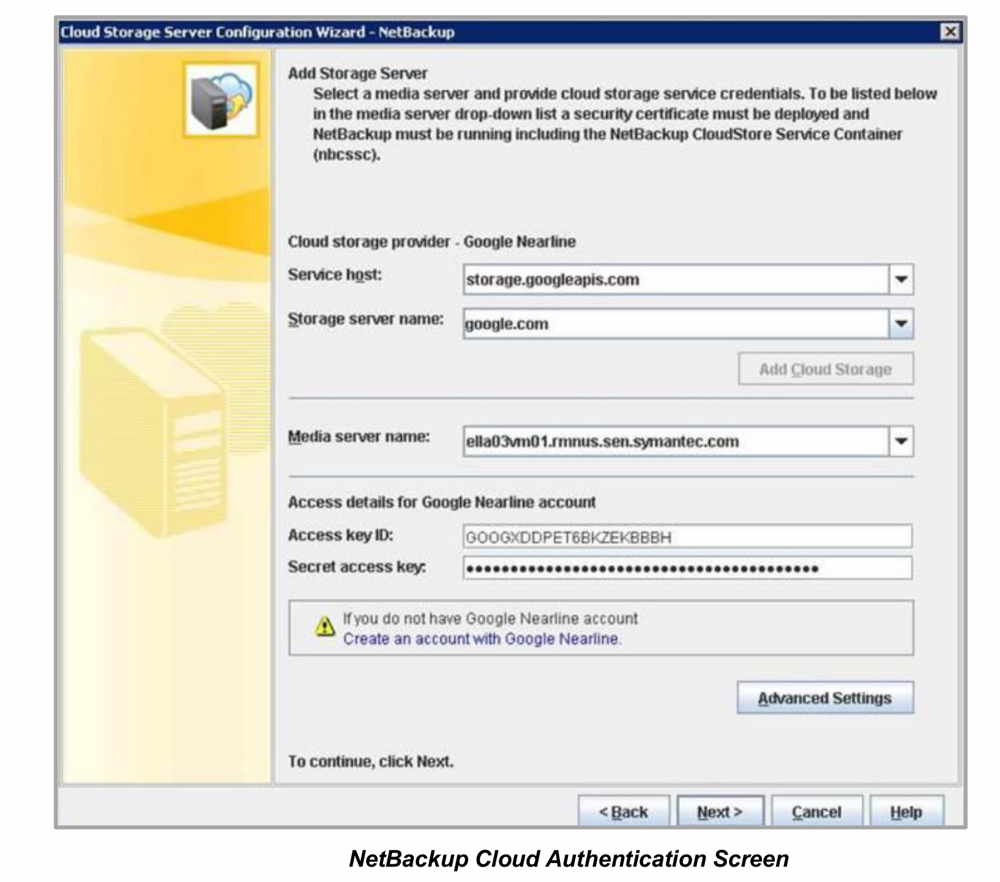Click the Secret access key password field
The width and height of the screenshot is (1000, 882).
(688, 568)
